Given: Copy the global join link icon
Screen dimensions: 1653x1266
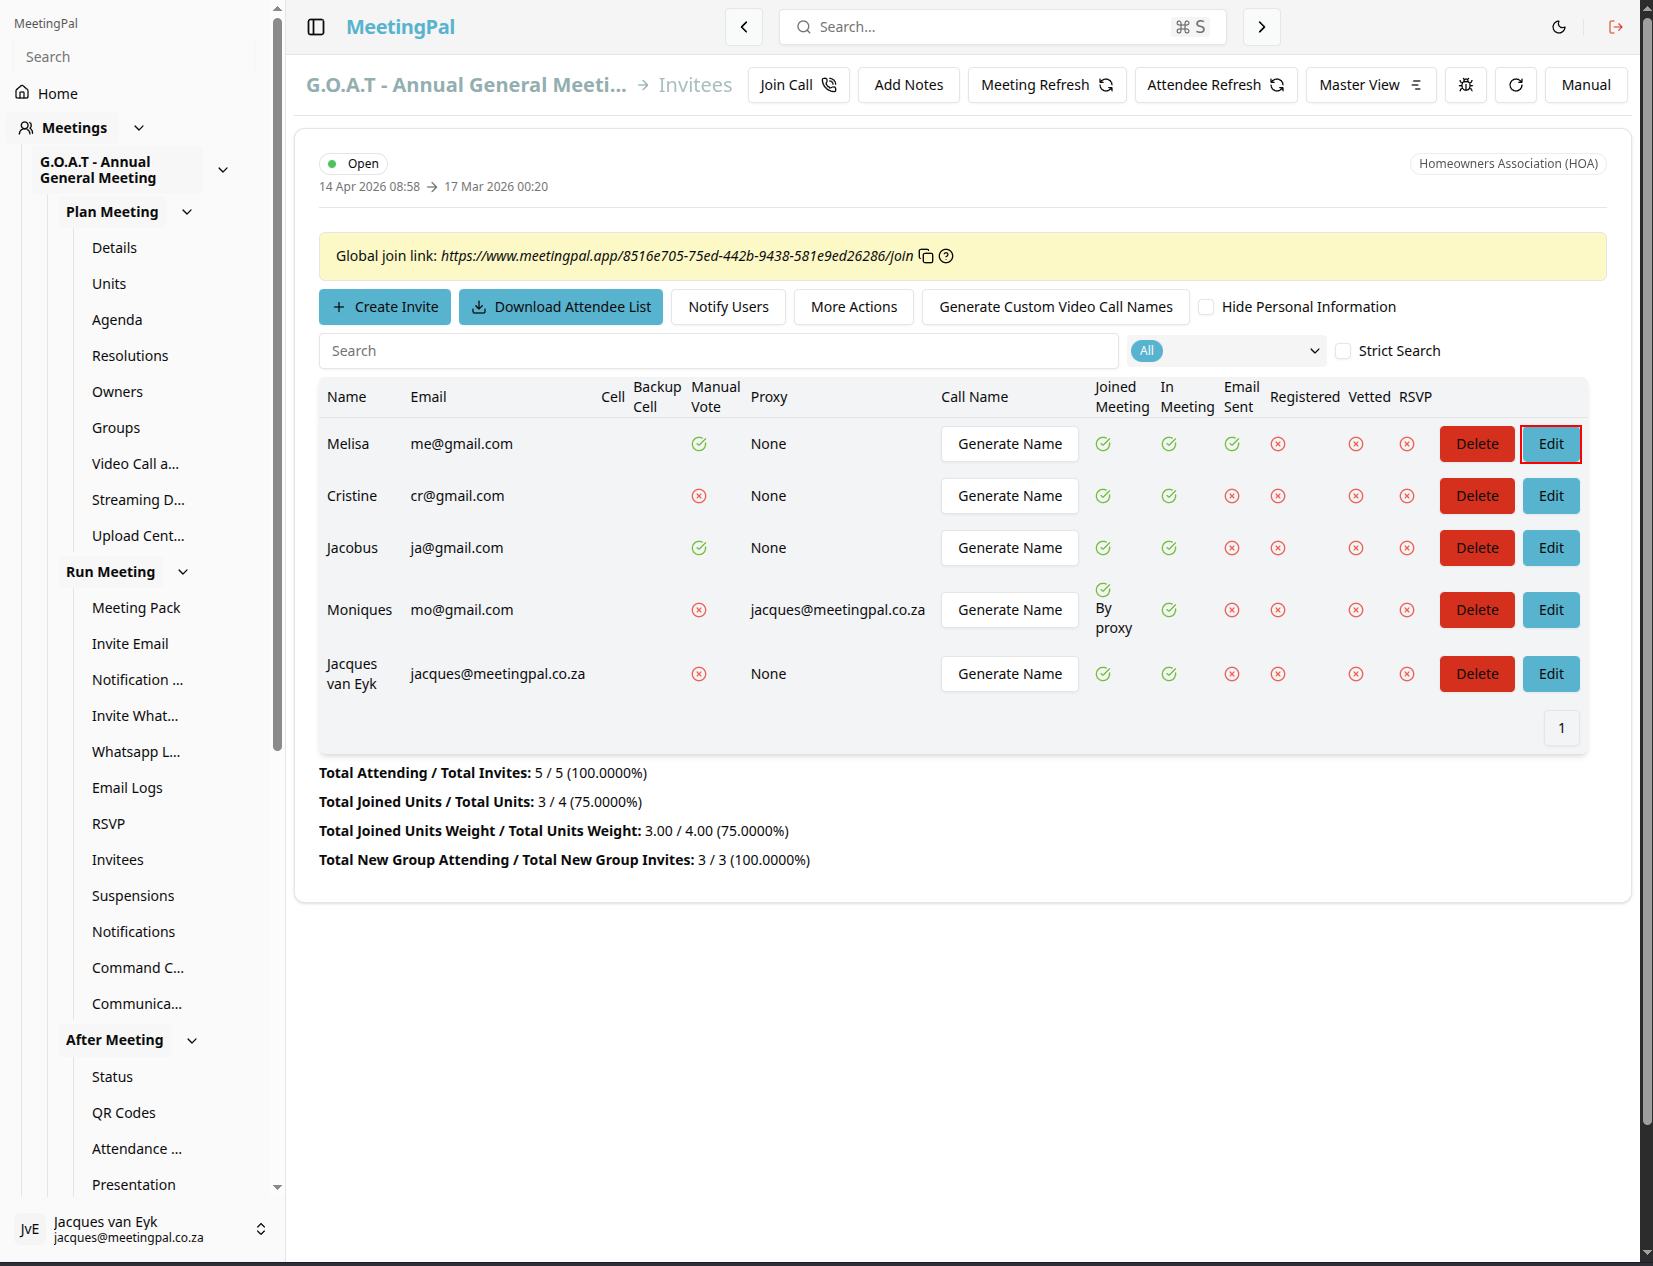Looking at the screenshot, I should tap(926, 256).
